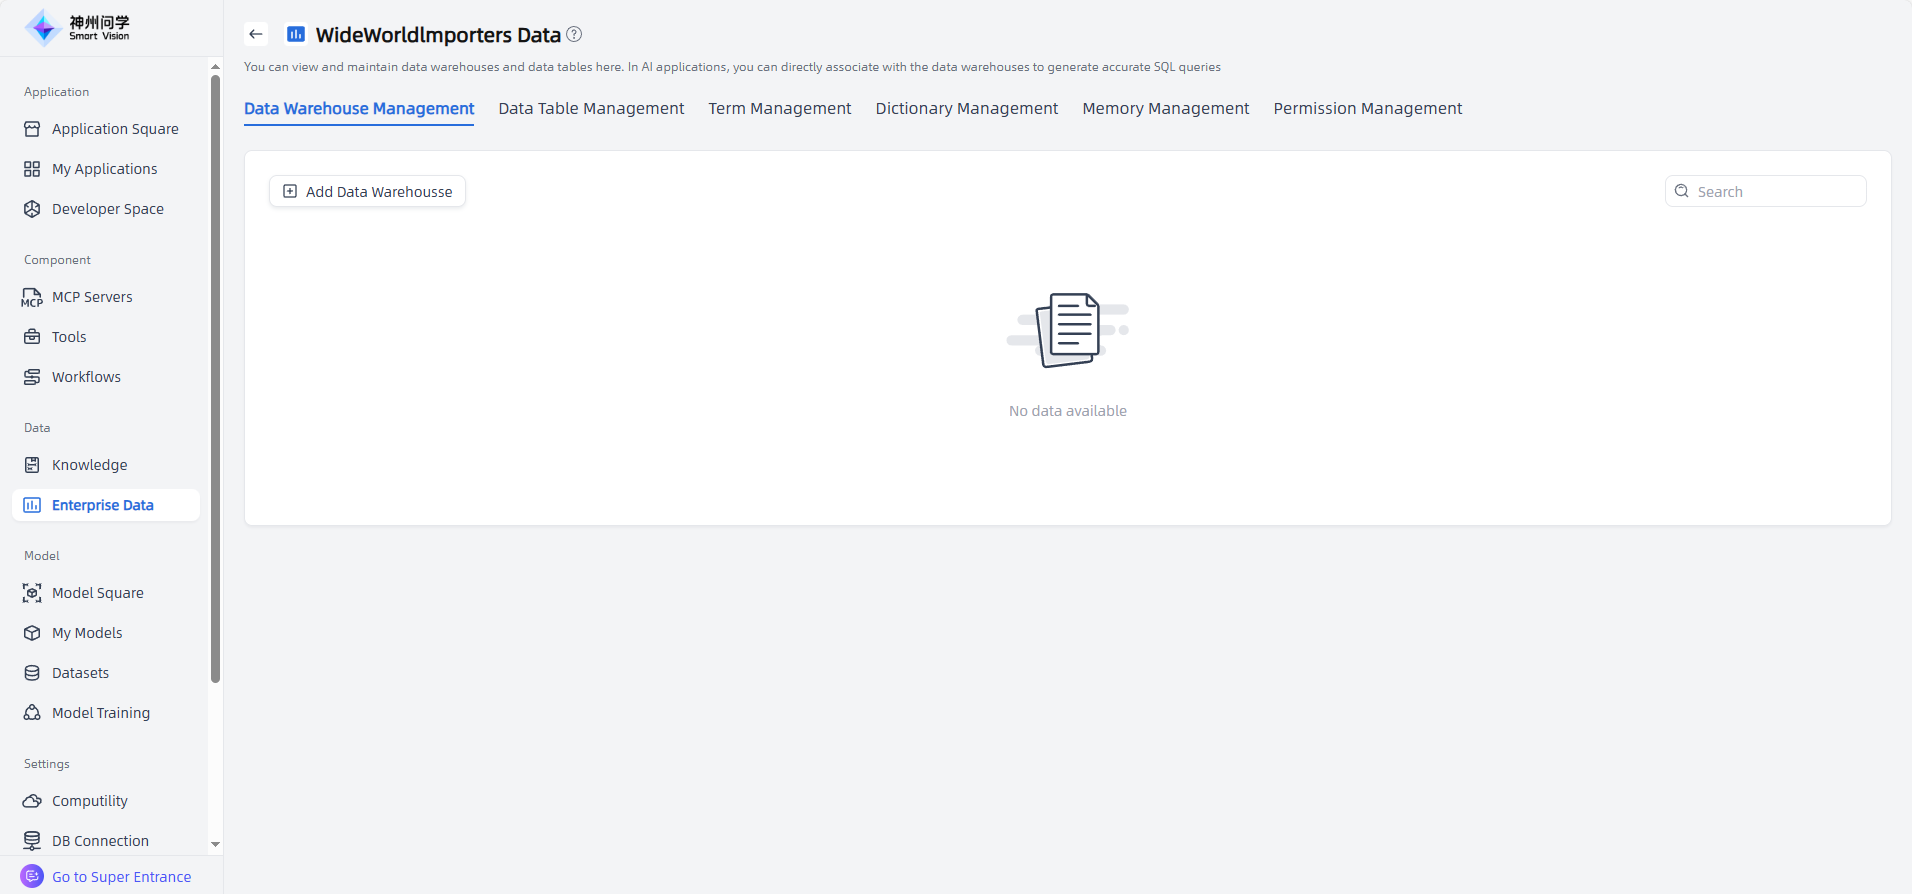Open the Tools component page

pyautogui.click(x=69, y=337)
